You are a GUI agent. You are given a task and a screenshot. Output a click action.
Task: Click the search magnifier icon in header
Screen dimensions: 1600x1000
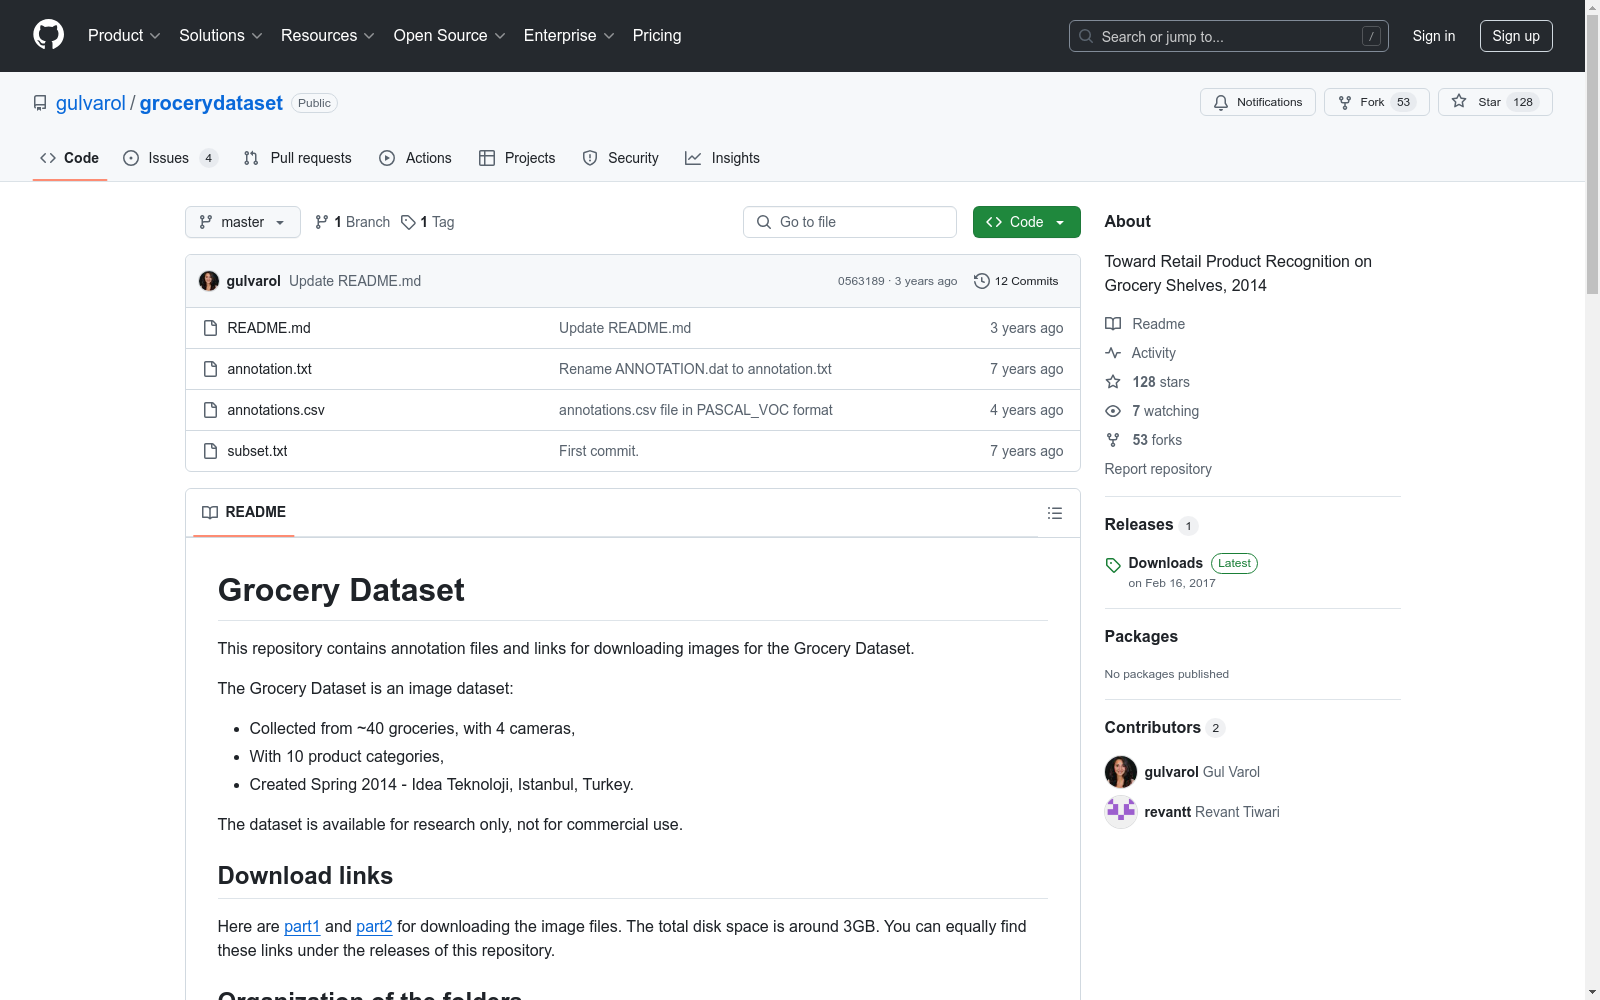[1086, 36]
